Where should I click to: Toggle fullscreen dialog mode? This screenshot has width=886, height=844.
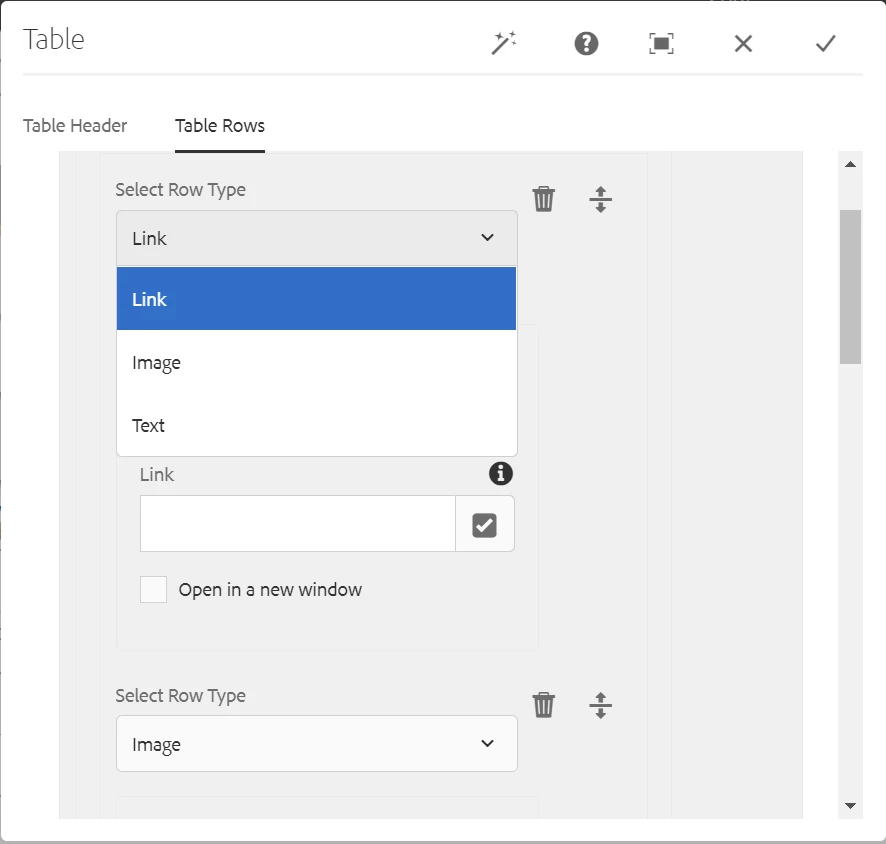click(661, 43)
